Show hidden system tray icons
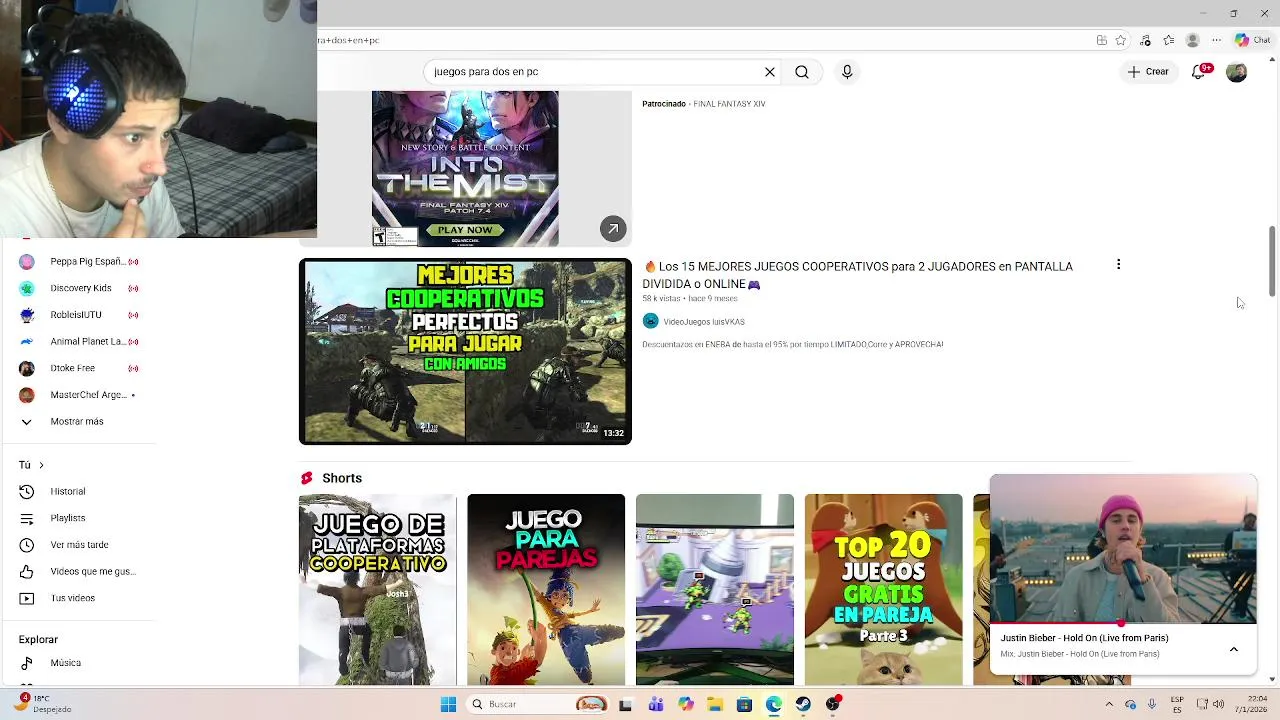Image resolution: width=1280 pixels, height=720 pixels. tap(1109, 704)
